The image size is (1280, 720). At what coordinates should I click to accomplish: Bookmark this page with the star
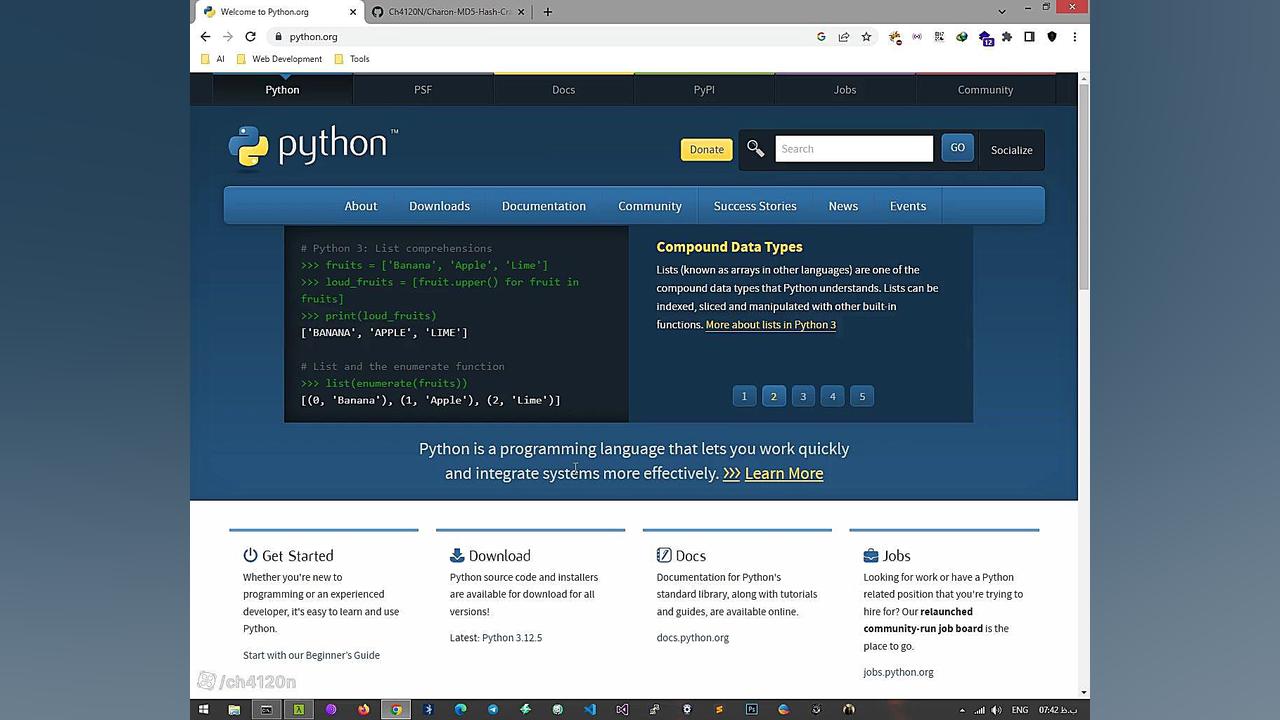[x=866, y=37]
